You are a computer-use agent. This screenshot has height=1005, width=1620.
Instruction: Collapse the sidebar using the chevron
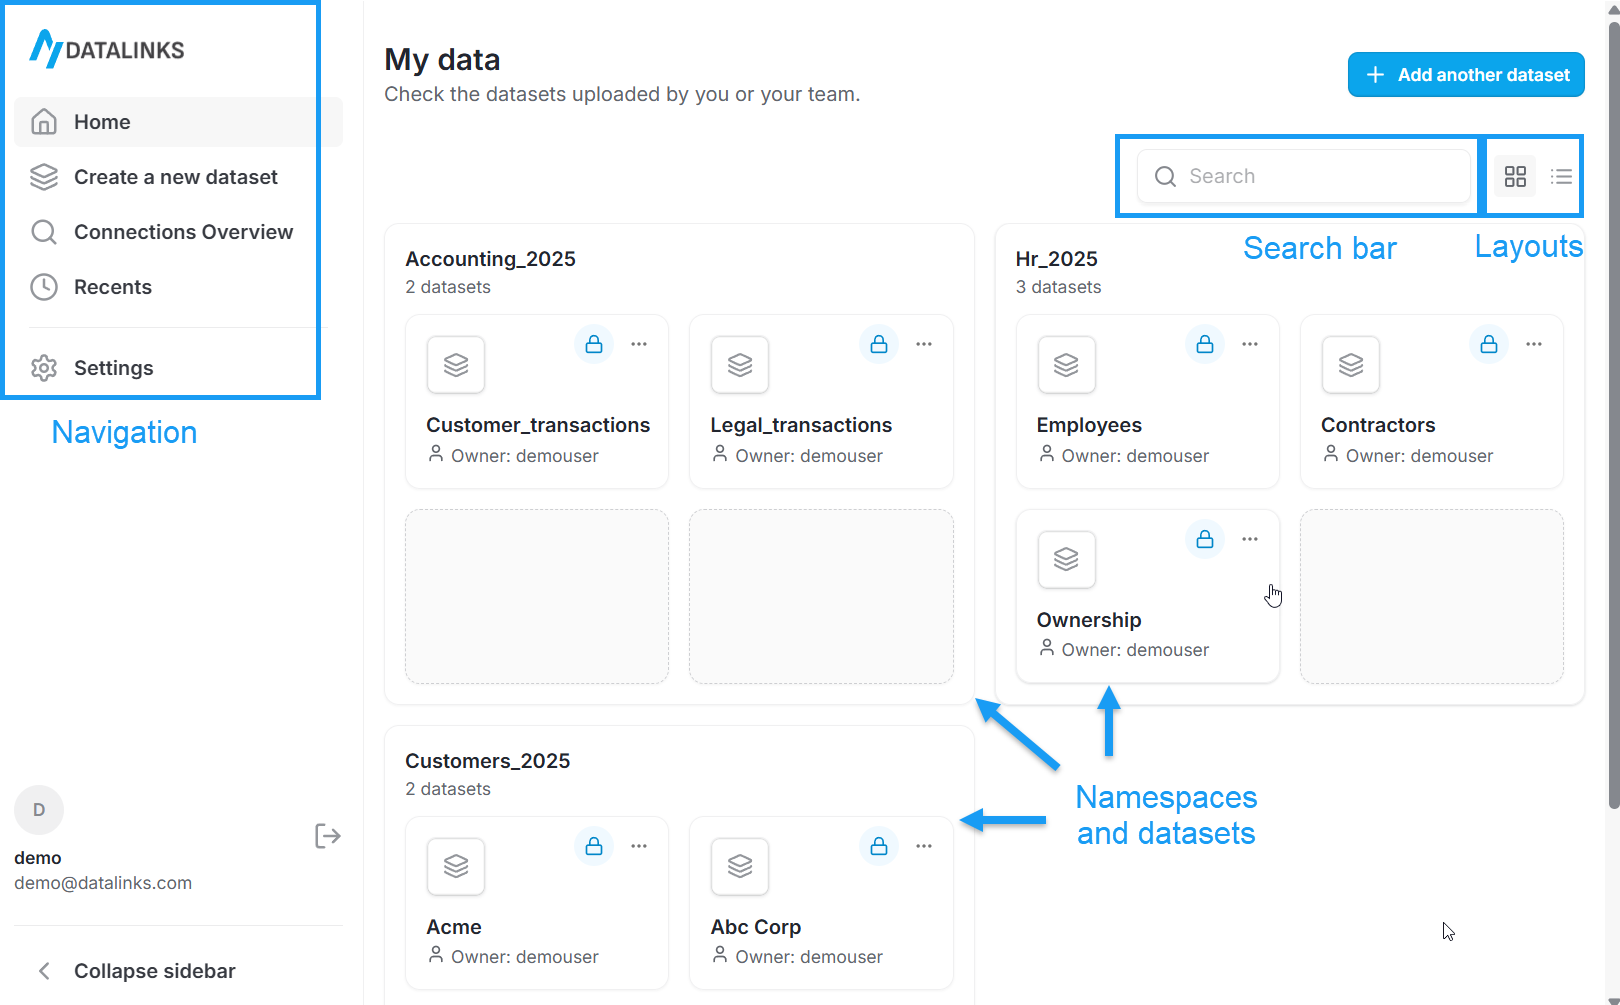click(x=44, y=970)
